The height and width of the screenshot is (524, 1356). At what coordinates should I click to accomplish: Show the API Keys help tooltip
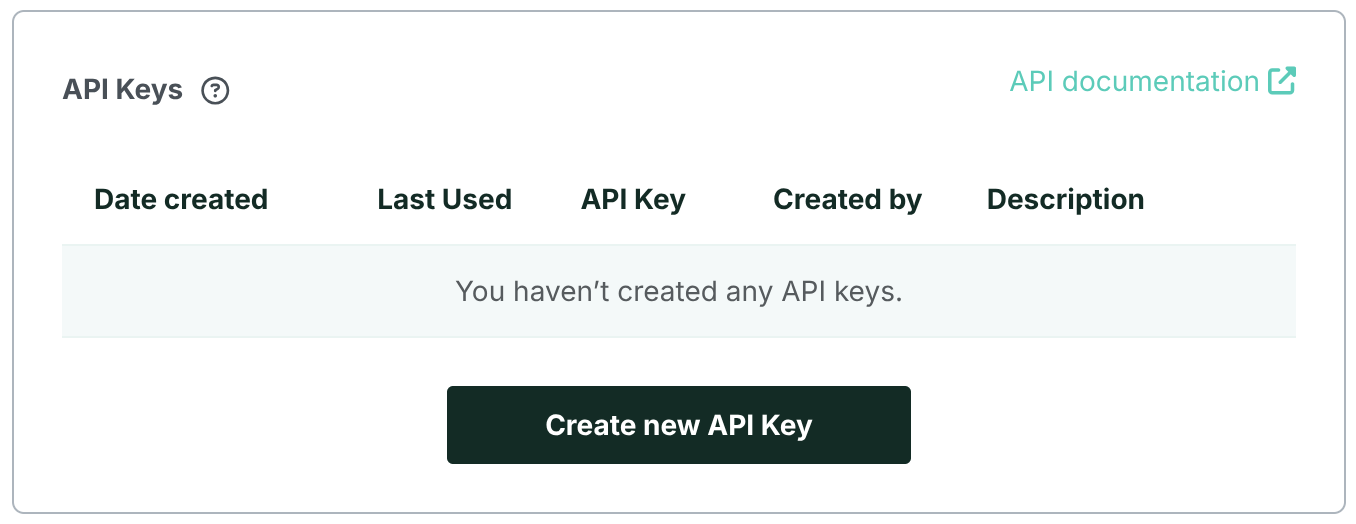pos(215,91)
